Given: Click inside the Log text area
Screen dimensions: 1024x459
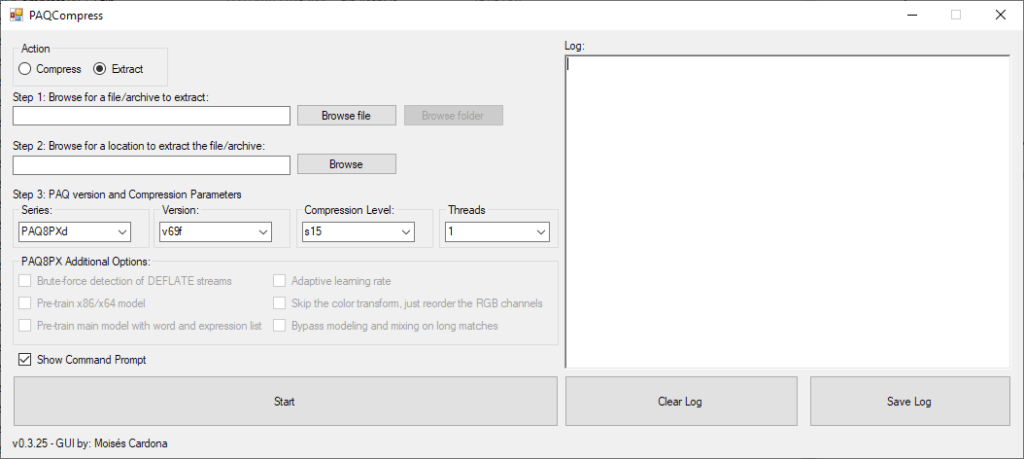Looking at the screenshot, I should 788,212.
